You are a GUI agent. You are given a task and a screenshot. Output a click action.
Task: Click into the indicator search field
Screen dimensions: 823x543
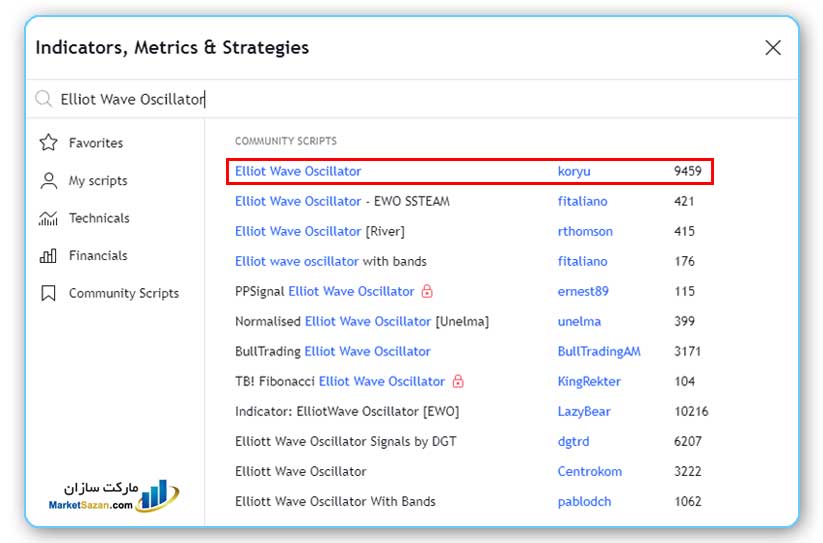point(400,99)
